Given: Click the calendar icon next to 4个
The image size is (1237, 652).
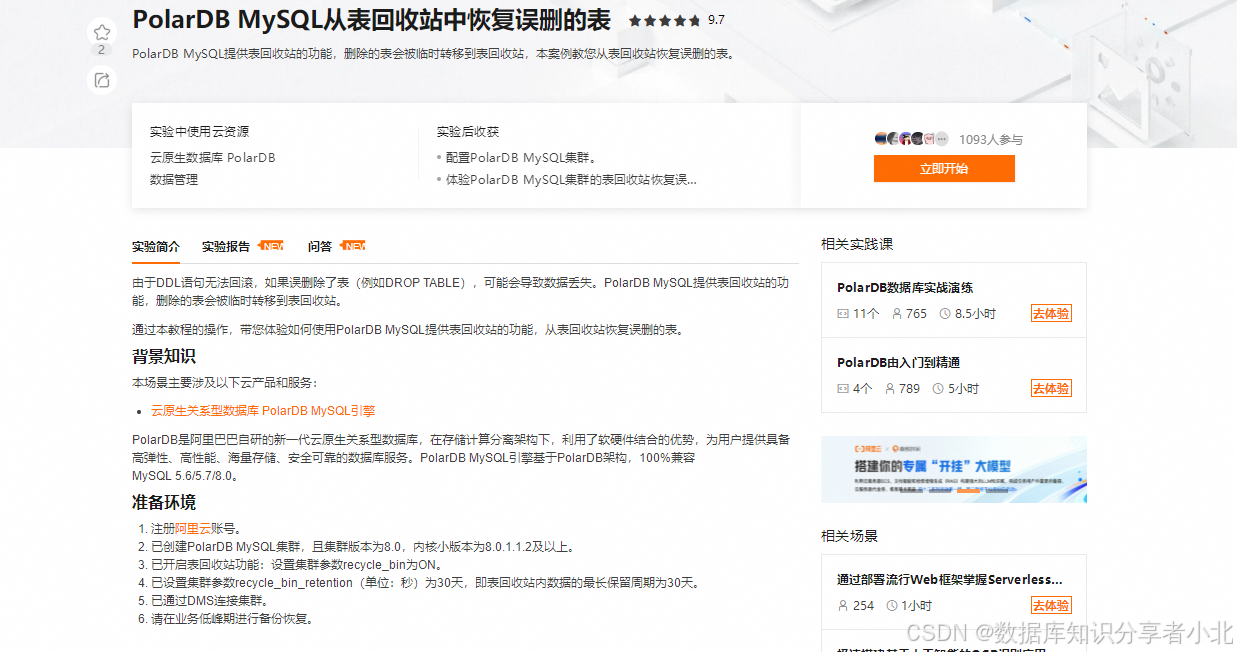Looking at the screenshot, I should click(x=843, y=388).
